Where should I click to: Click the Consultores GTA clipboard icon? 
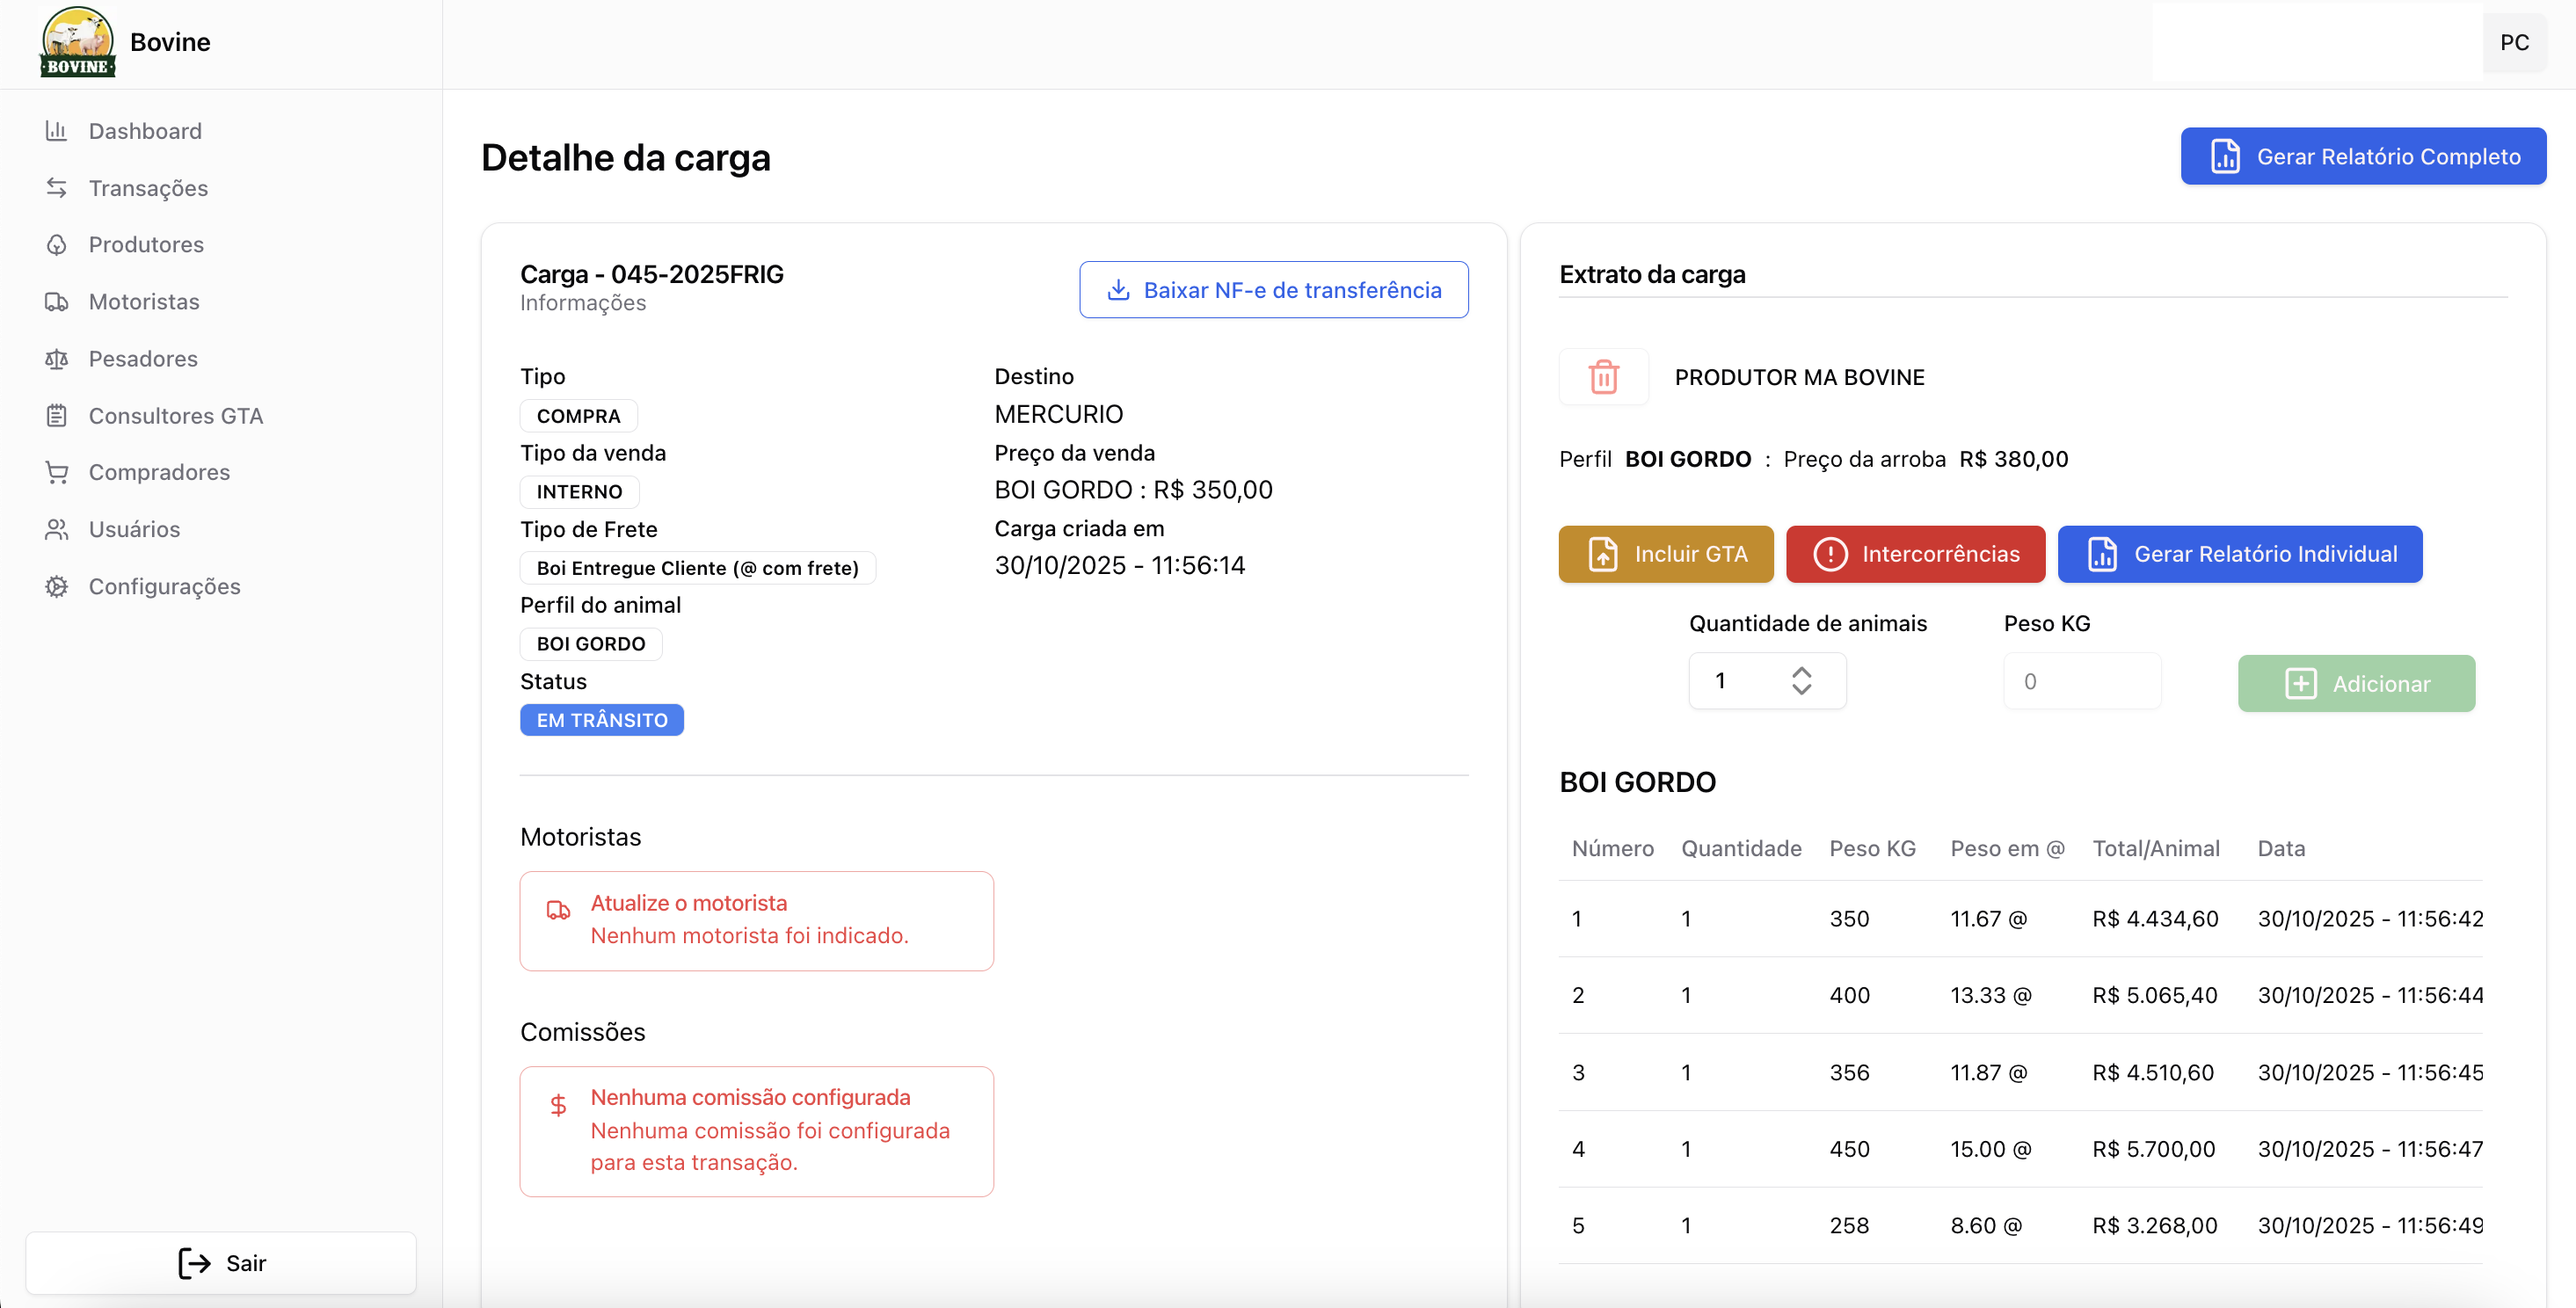pyautogui.click(x=57, y=415)
